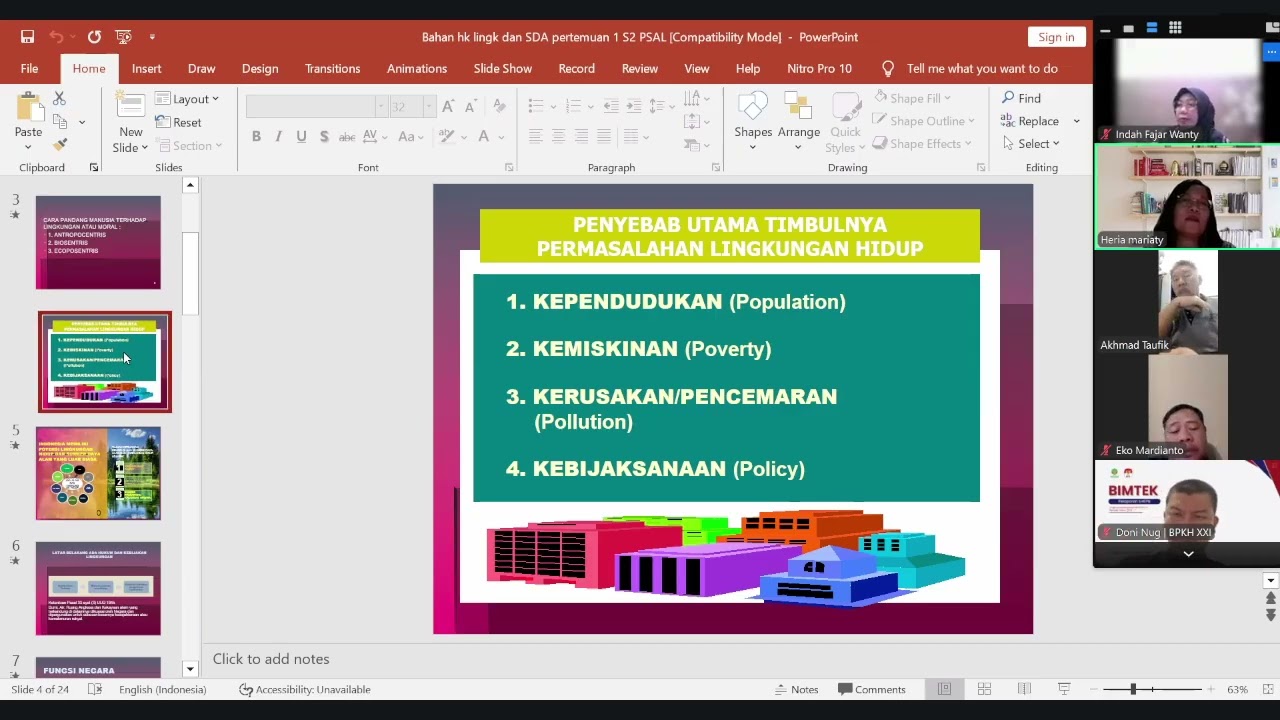1280x720 pixels.
Task: Click the Sign in button
Action: click(1056, 37)
